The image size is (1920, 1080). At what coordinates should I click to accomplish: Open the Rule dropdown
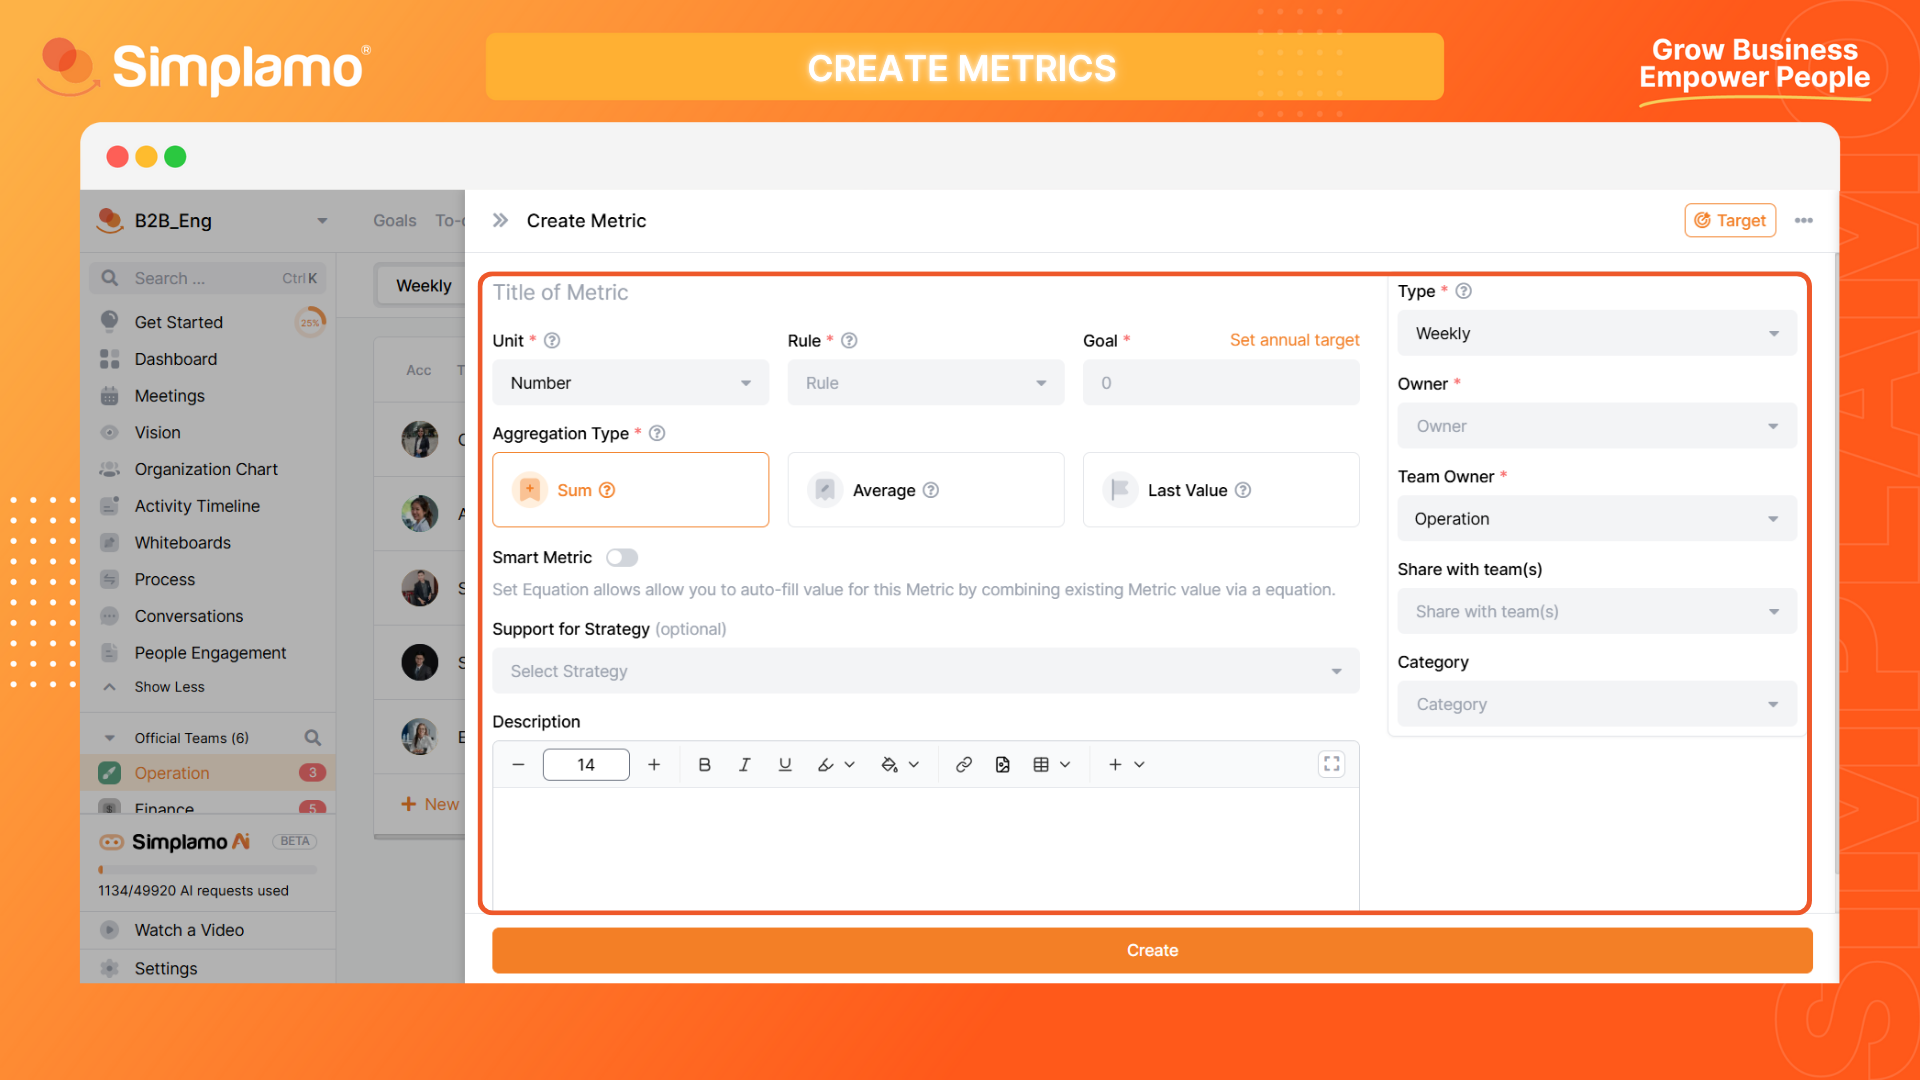tap(926, 383)
